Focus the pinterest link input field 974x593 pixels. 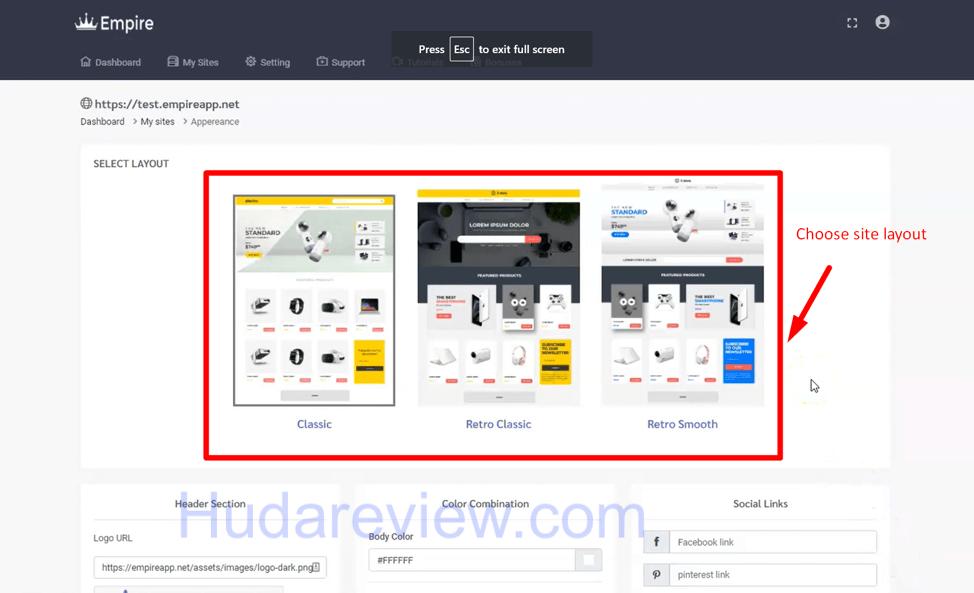pyautogui.click(x=773, y=575)
